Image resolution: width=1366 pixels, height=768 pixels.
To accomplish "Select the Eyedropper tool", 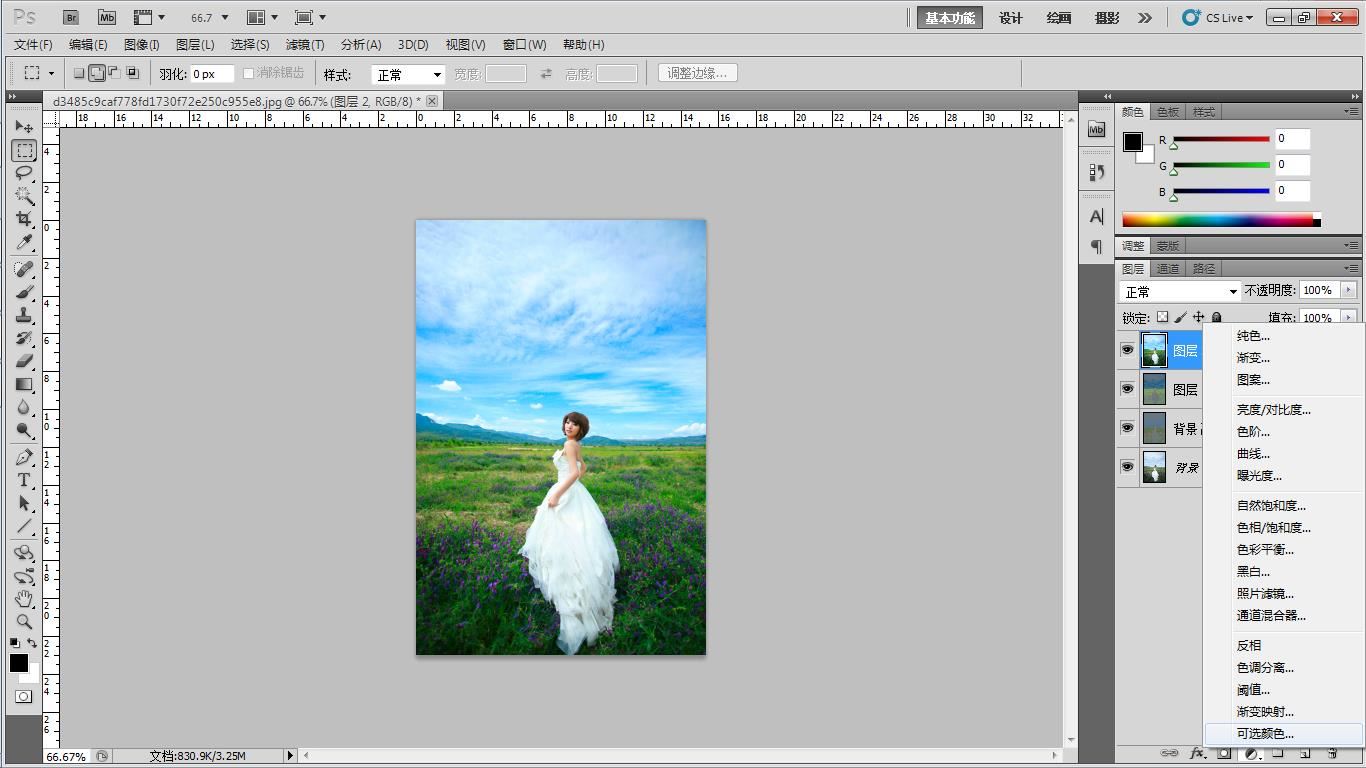I will [x=24, y=242].
